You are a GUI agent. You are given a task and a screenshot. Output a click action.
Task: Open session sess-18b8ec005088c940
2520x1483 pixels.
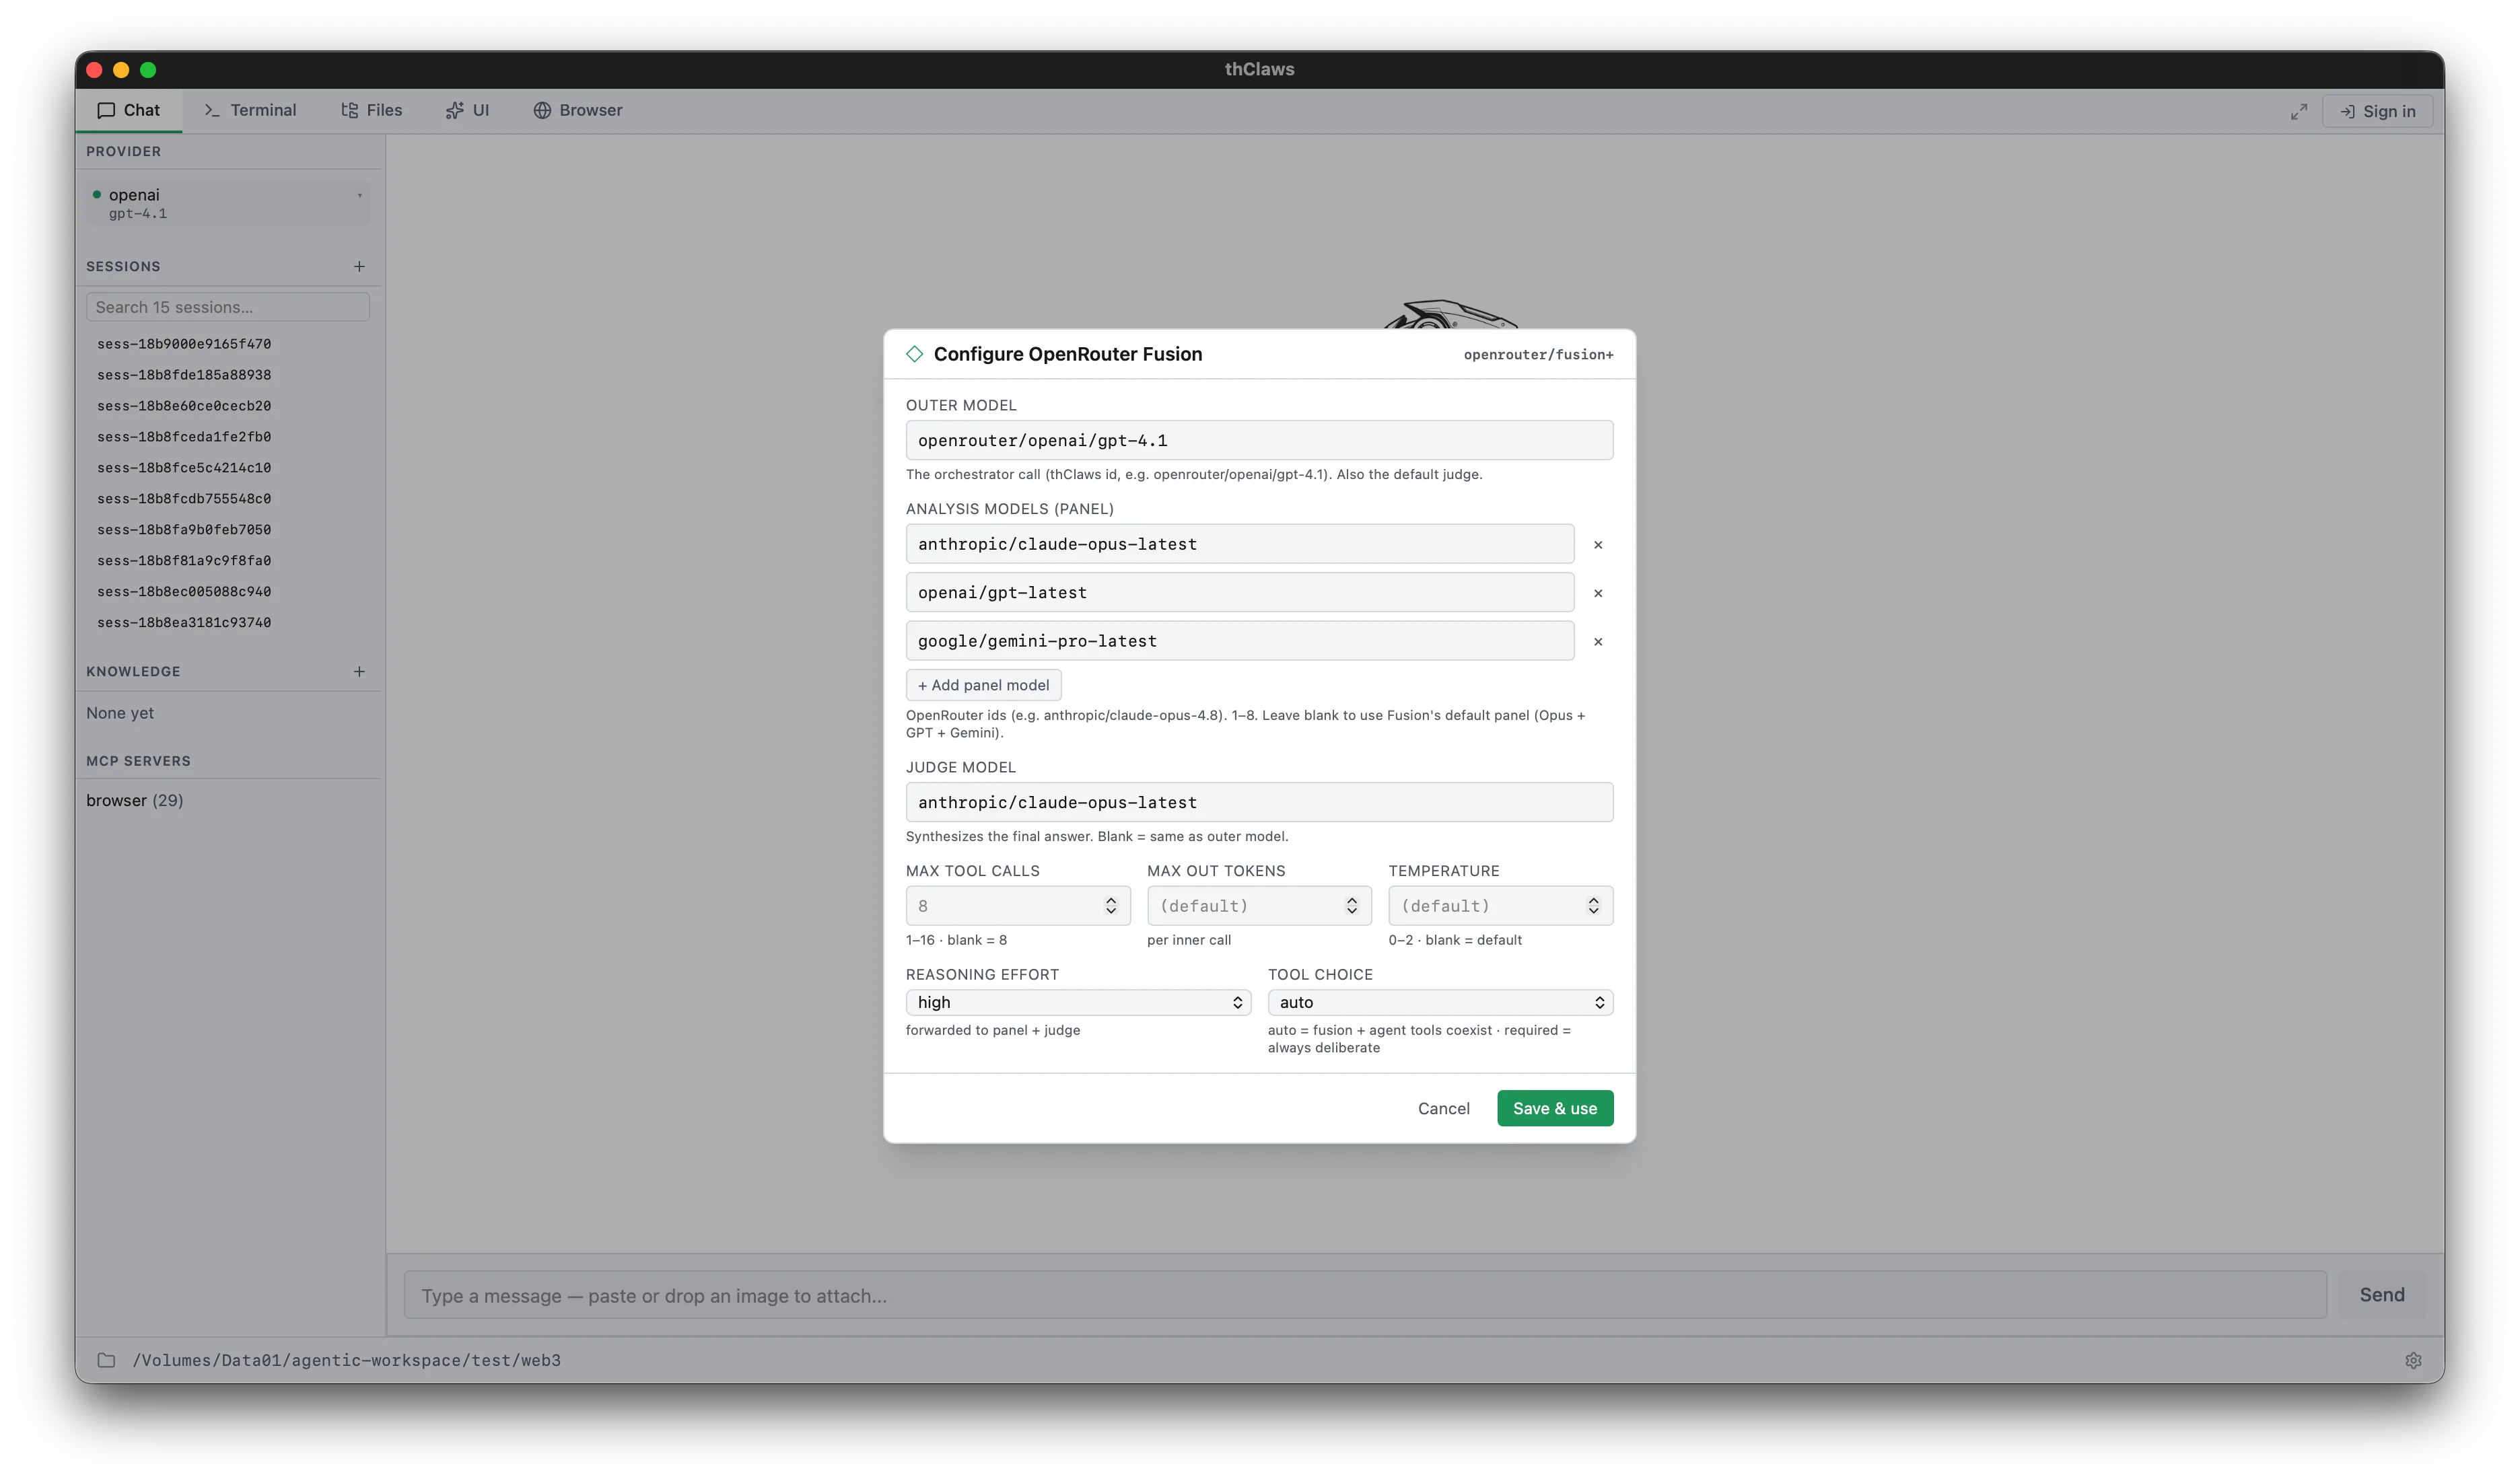point(184,591)
